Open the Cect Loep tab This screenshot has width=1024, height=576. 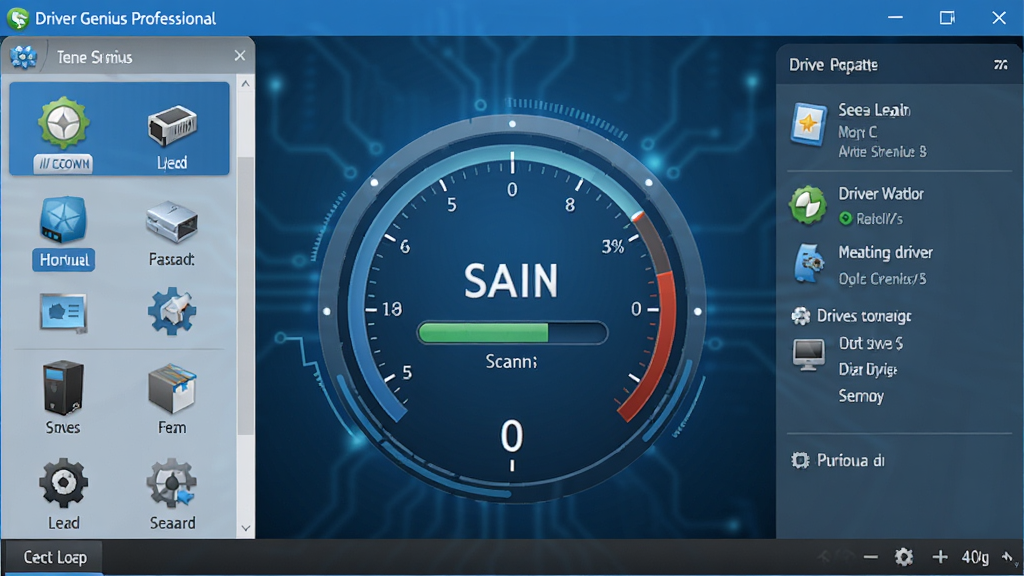55,557
